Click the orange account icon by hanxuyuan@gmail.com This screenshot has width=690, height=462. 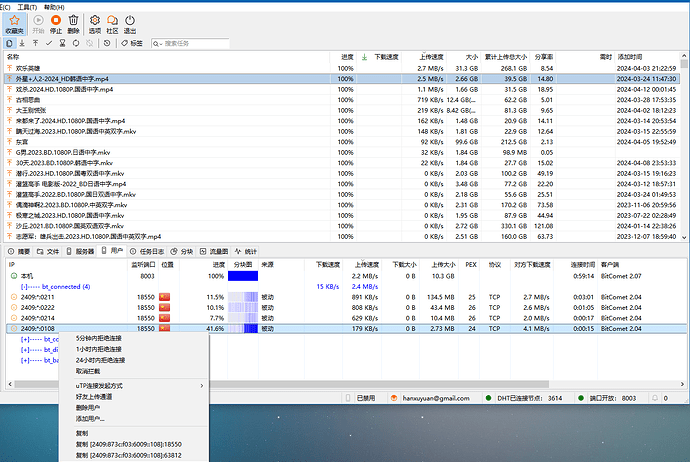[394, 398]
